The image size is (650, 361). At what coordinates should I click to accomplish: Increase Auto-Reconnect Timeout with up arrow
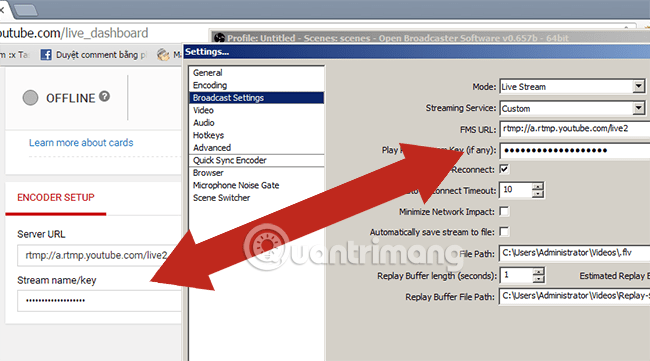538,186
